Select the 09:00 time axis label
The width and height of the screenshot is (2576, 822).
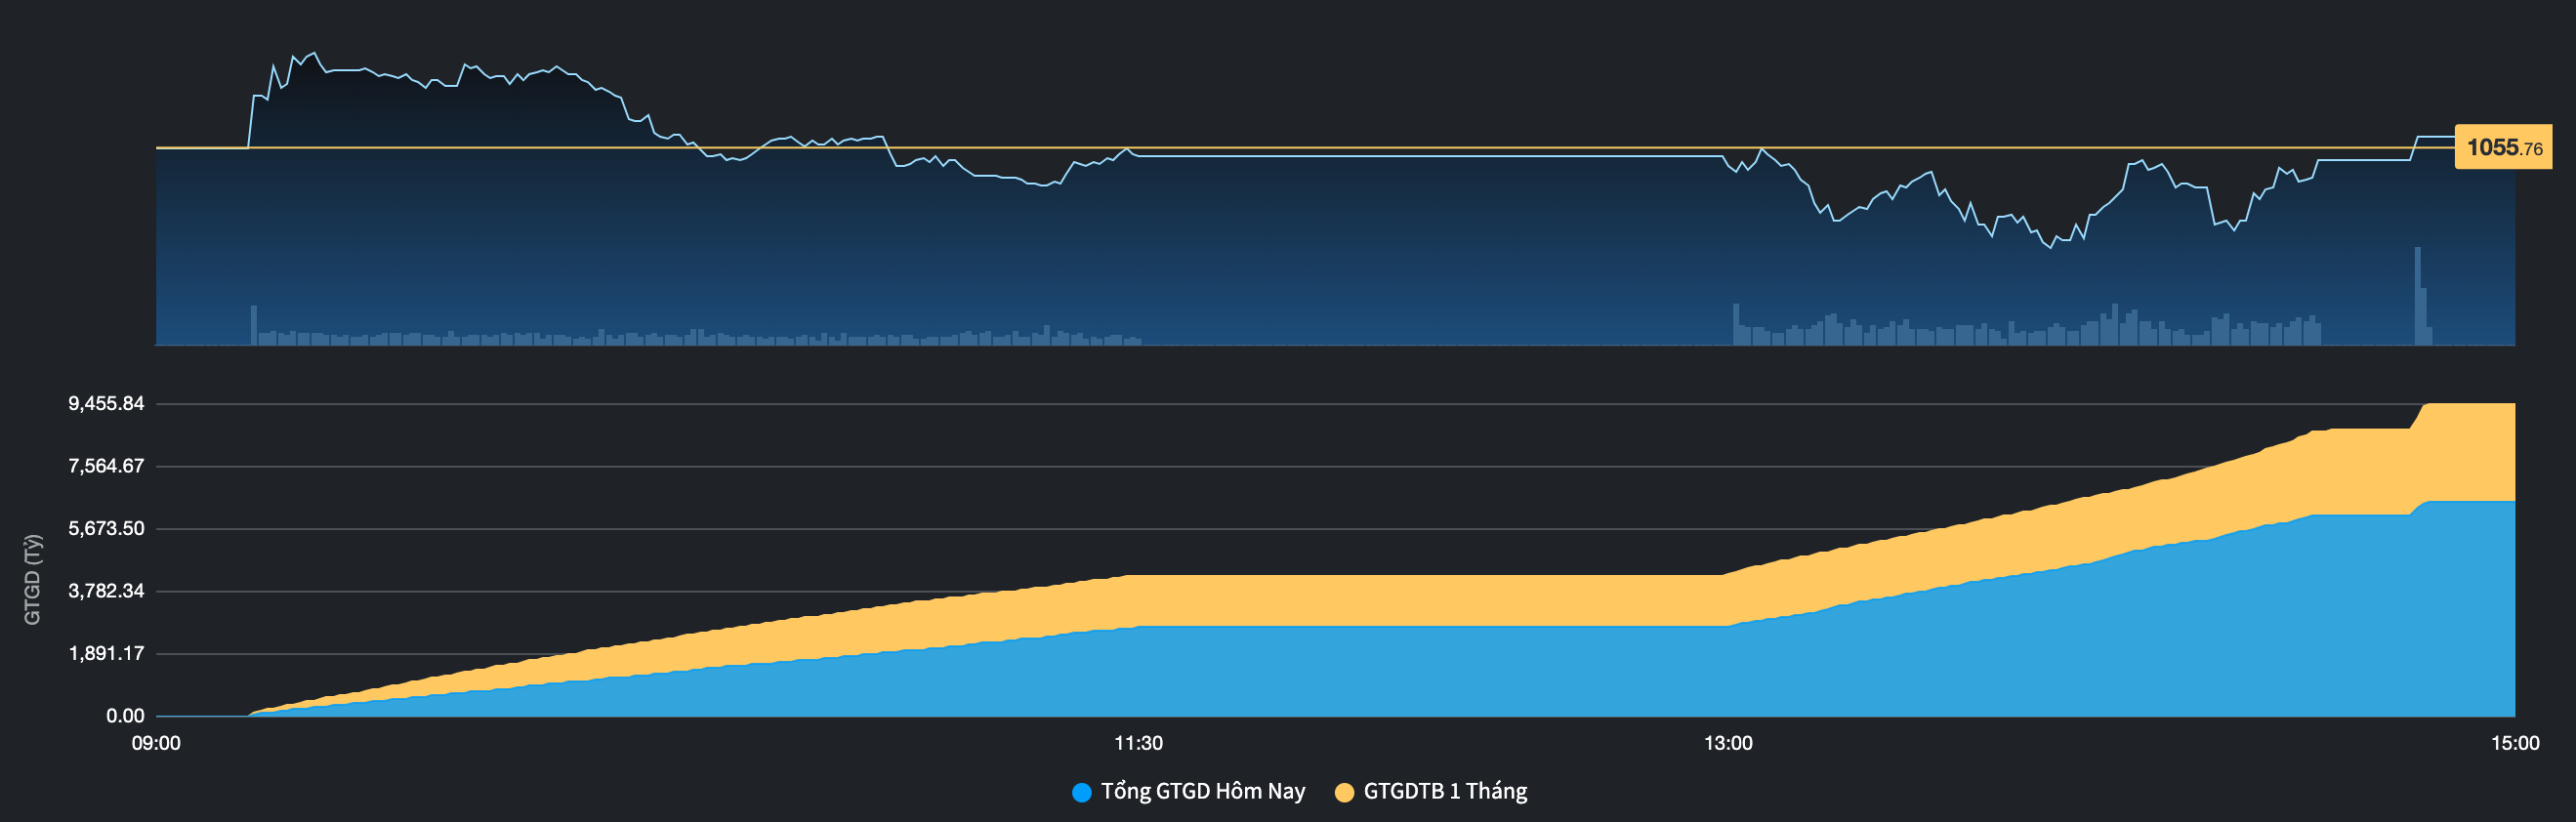[x=156, y=743]
